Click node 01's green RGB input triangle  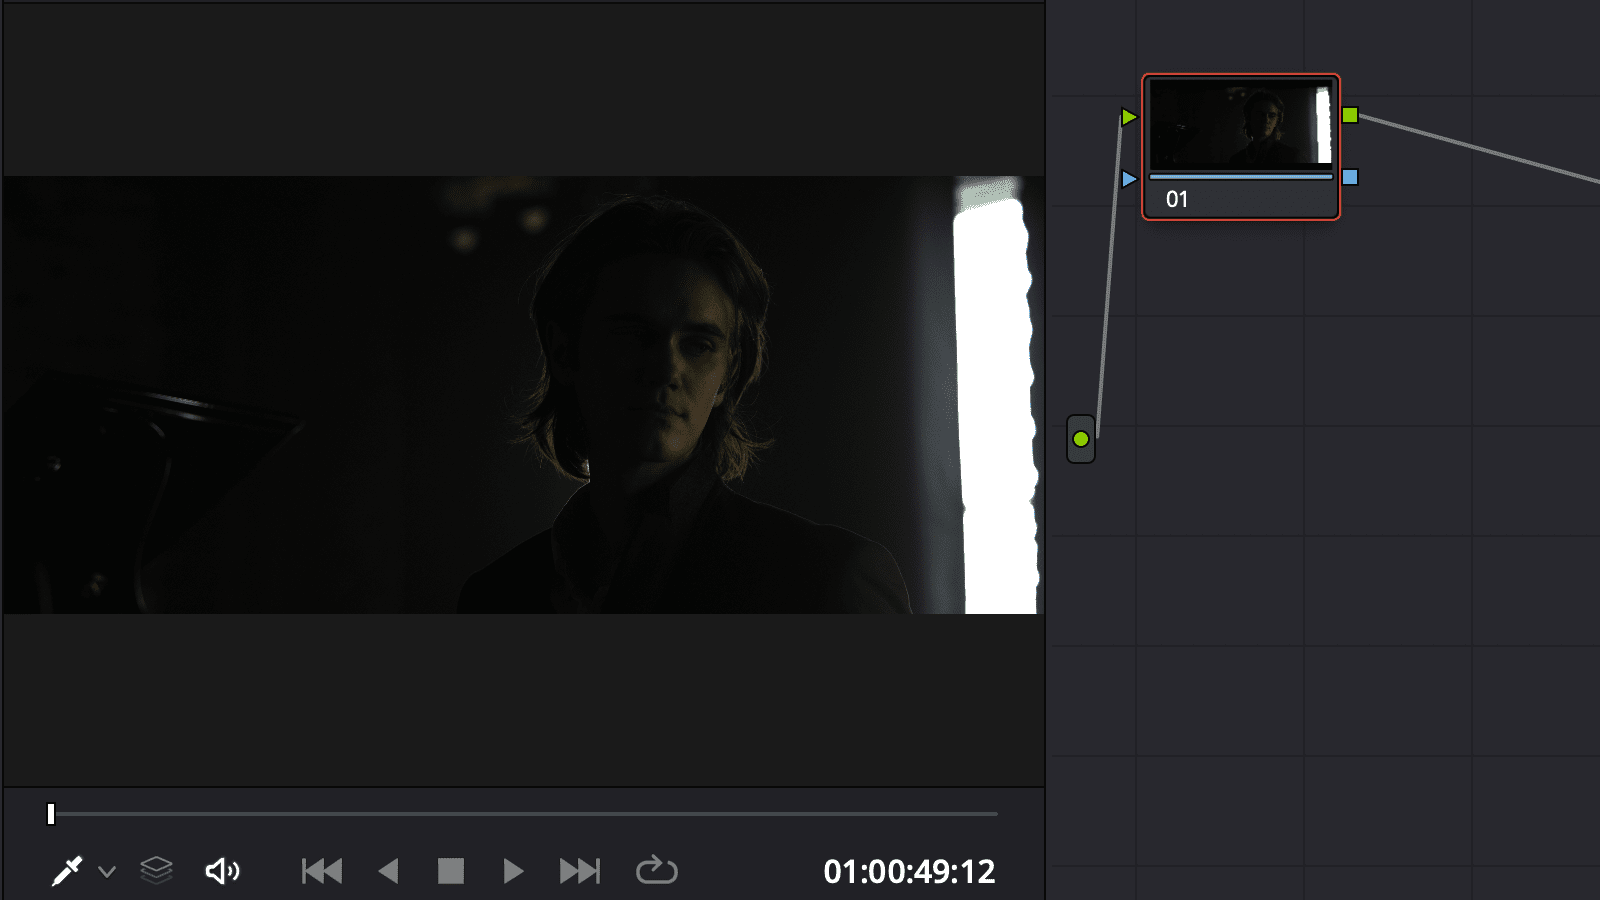[x=1129, y=115]
